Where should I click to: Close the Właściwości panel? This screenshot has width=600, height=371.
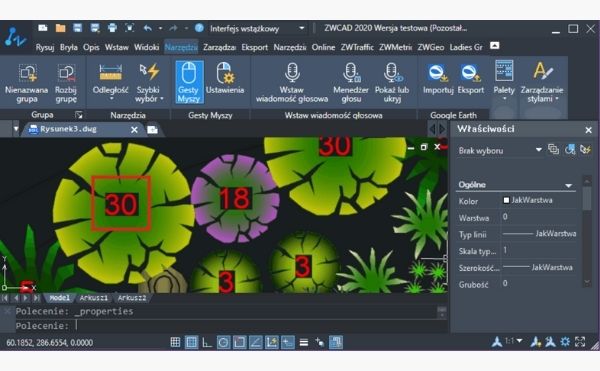589,130
